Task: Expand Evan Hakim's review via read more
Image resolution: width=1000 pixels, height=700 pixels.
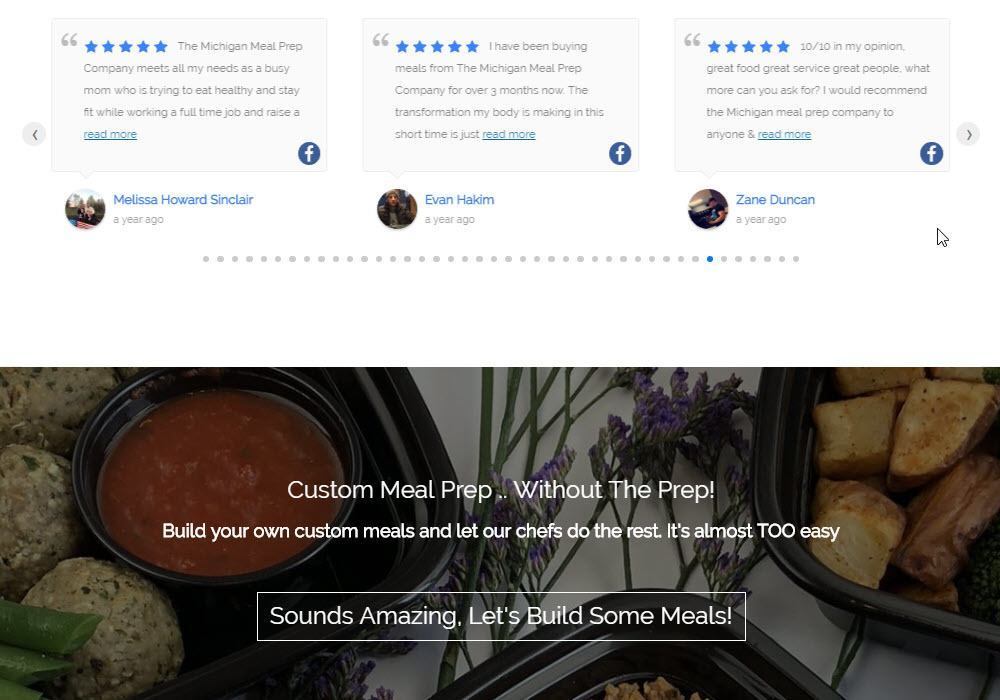Action: pos(509,135)
